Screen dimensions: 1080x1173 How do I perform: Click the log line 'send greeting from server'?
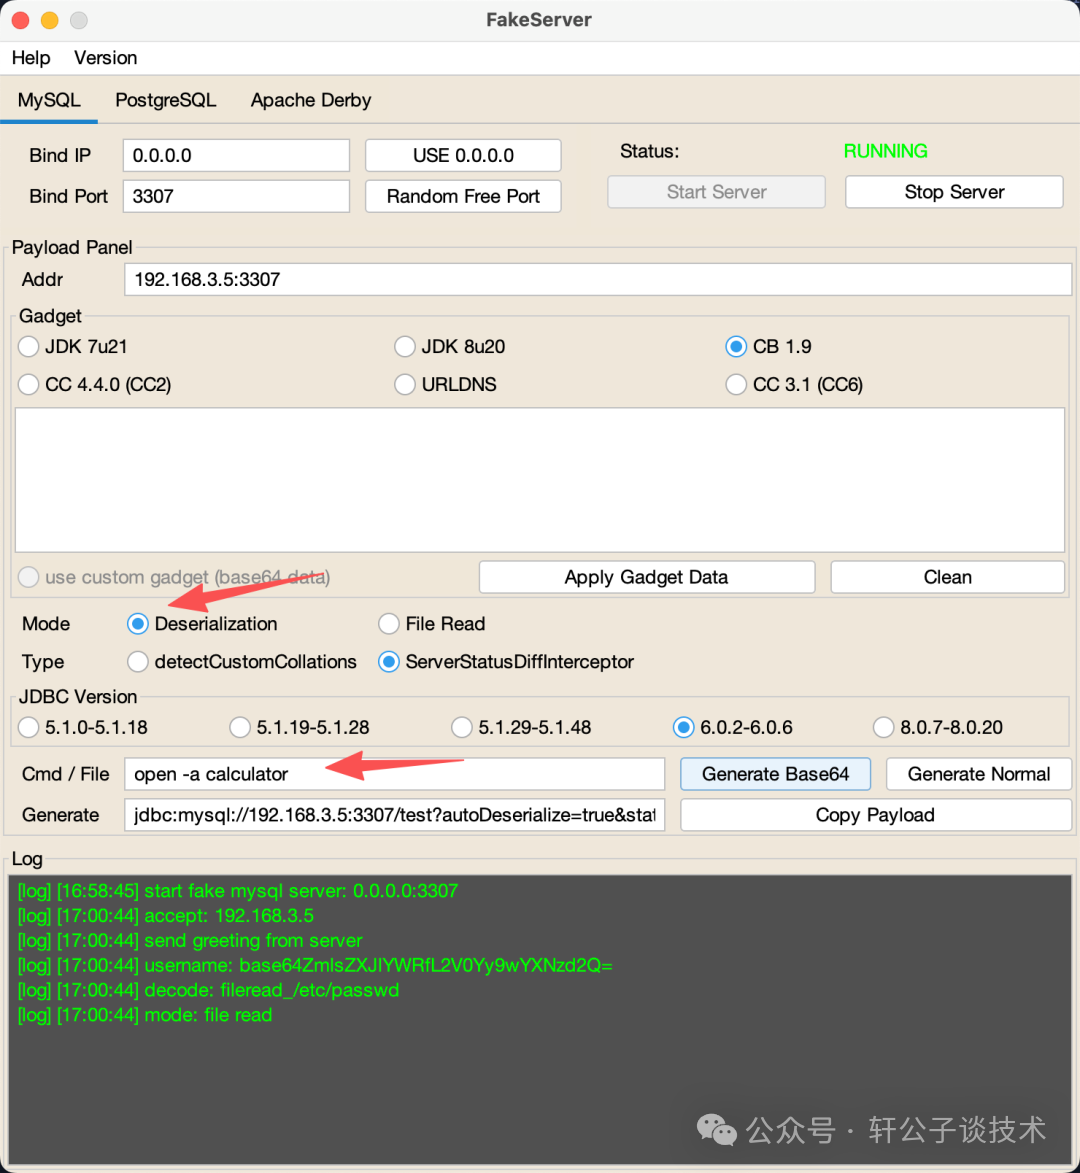point(190,940)
